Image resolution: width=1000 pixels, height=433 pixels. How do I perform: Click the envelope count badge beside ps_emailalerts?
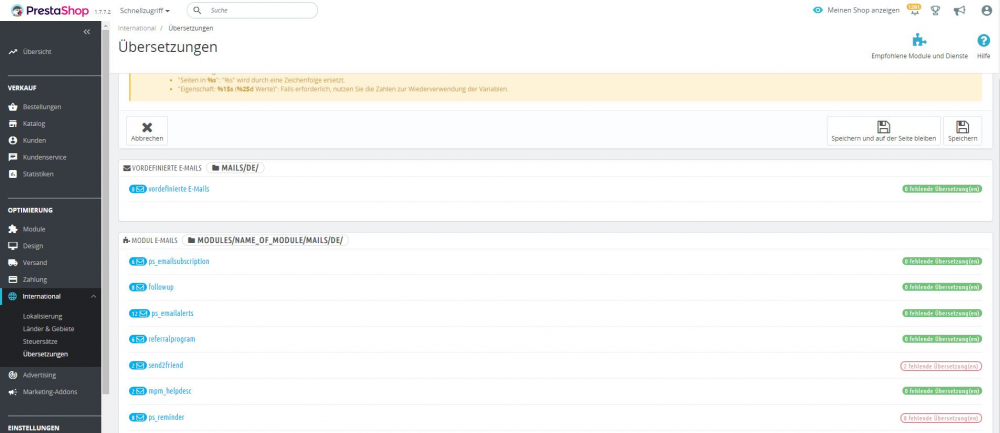point(139,313)
